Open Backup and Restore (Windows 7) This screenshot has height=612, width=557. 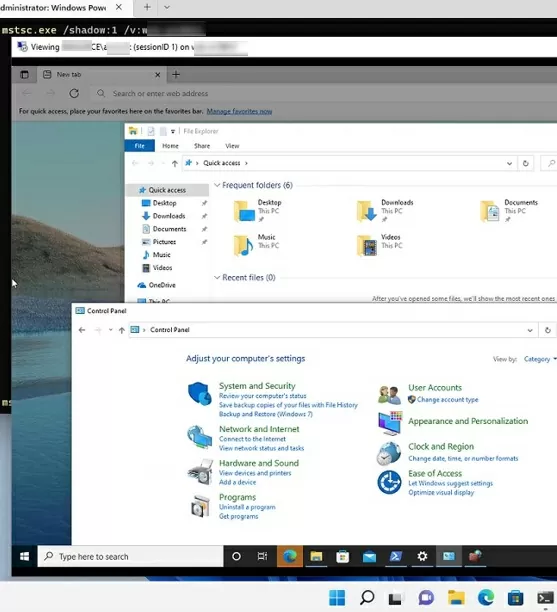(265, 414)
